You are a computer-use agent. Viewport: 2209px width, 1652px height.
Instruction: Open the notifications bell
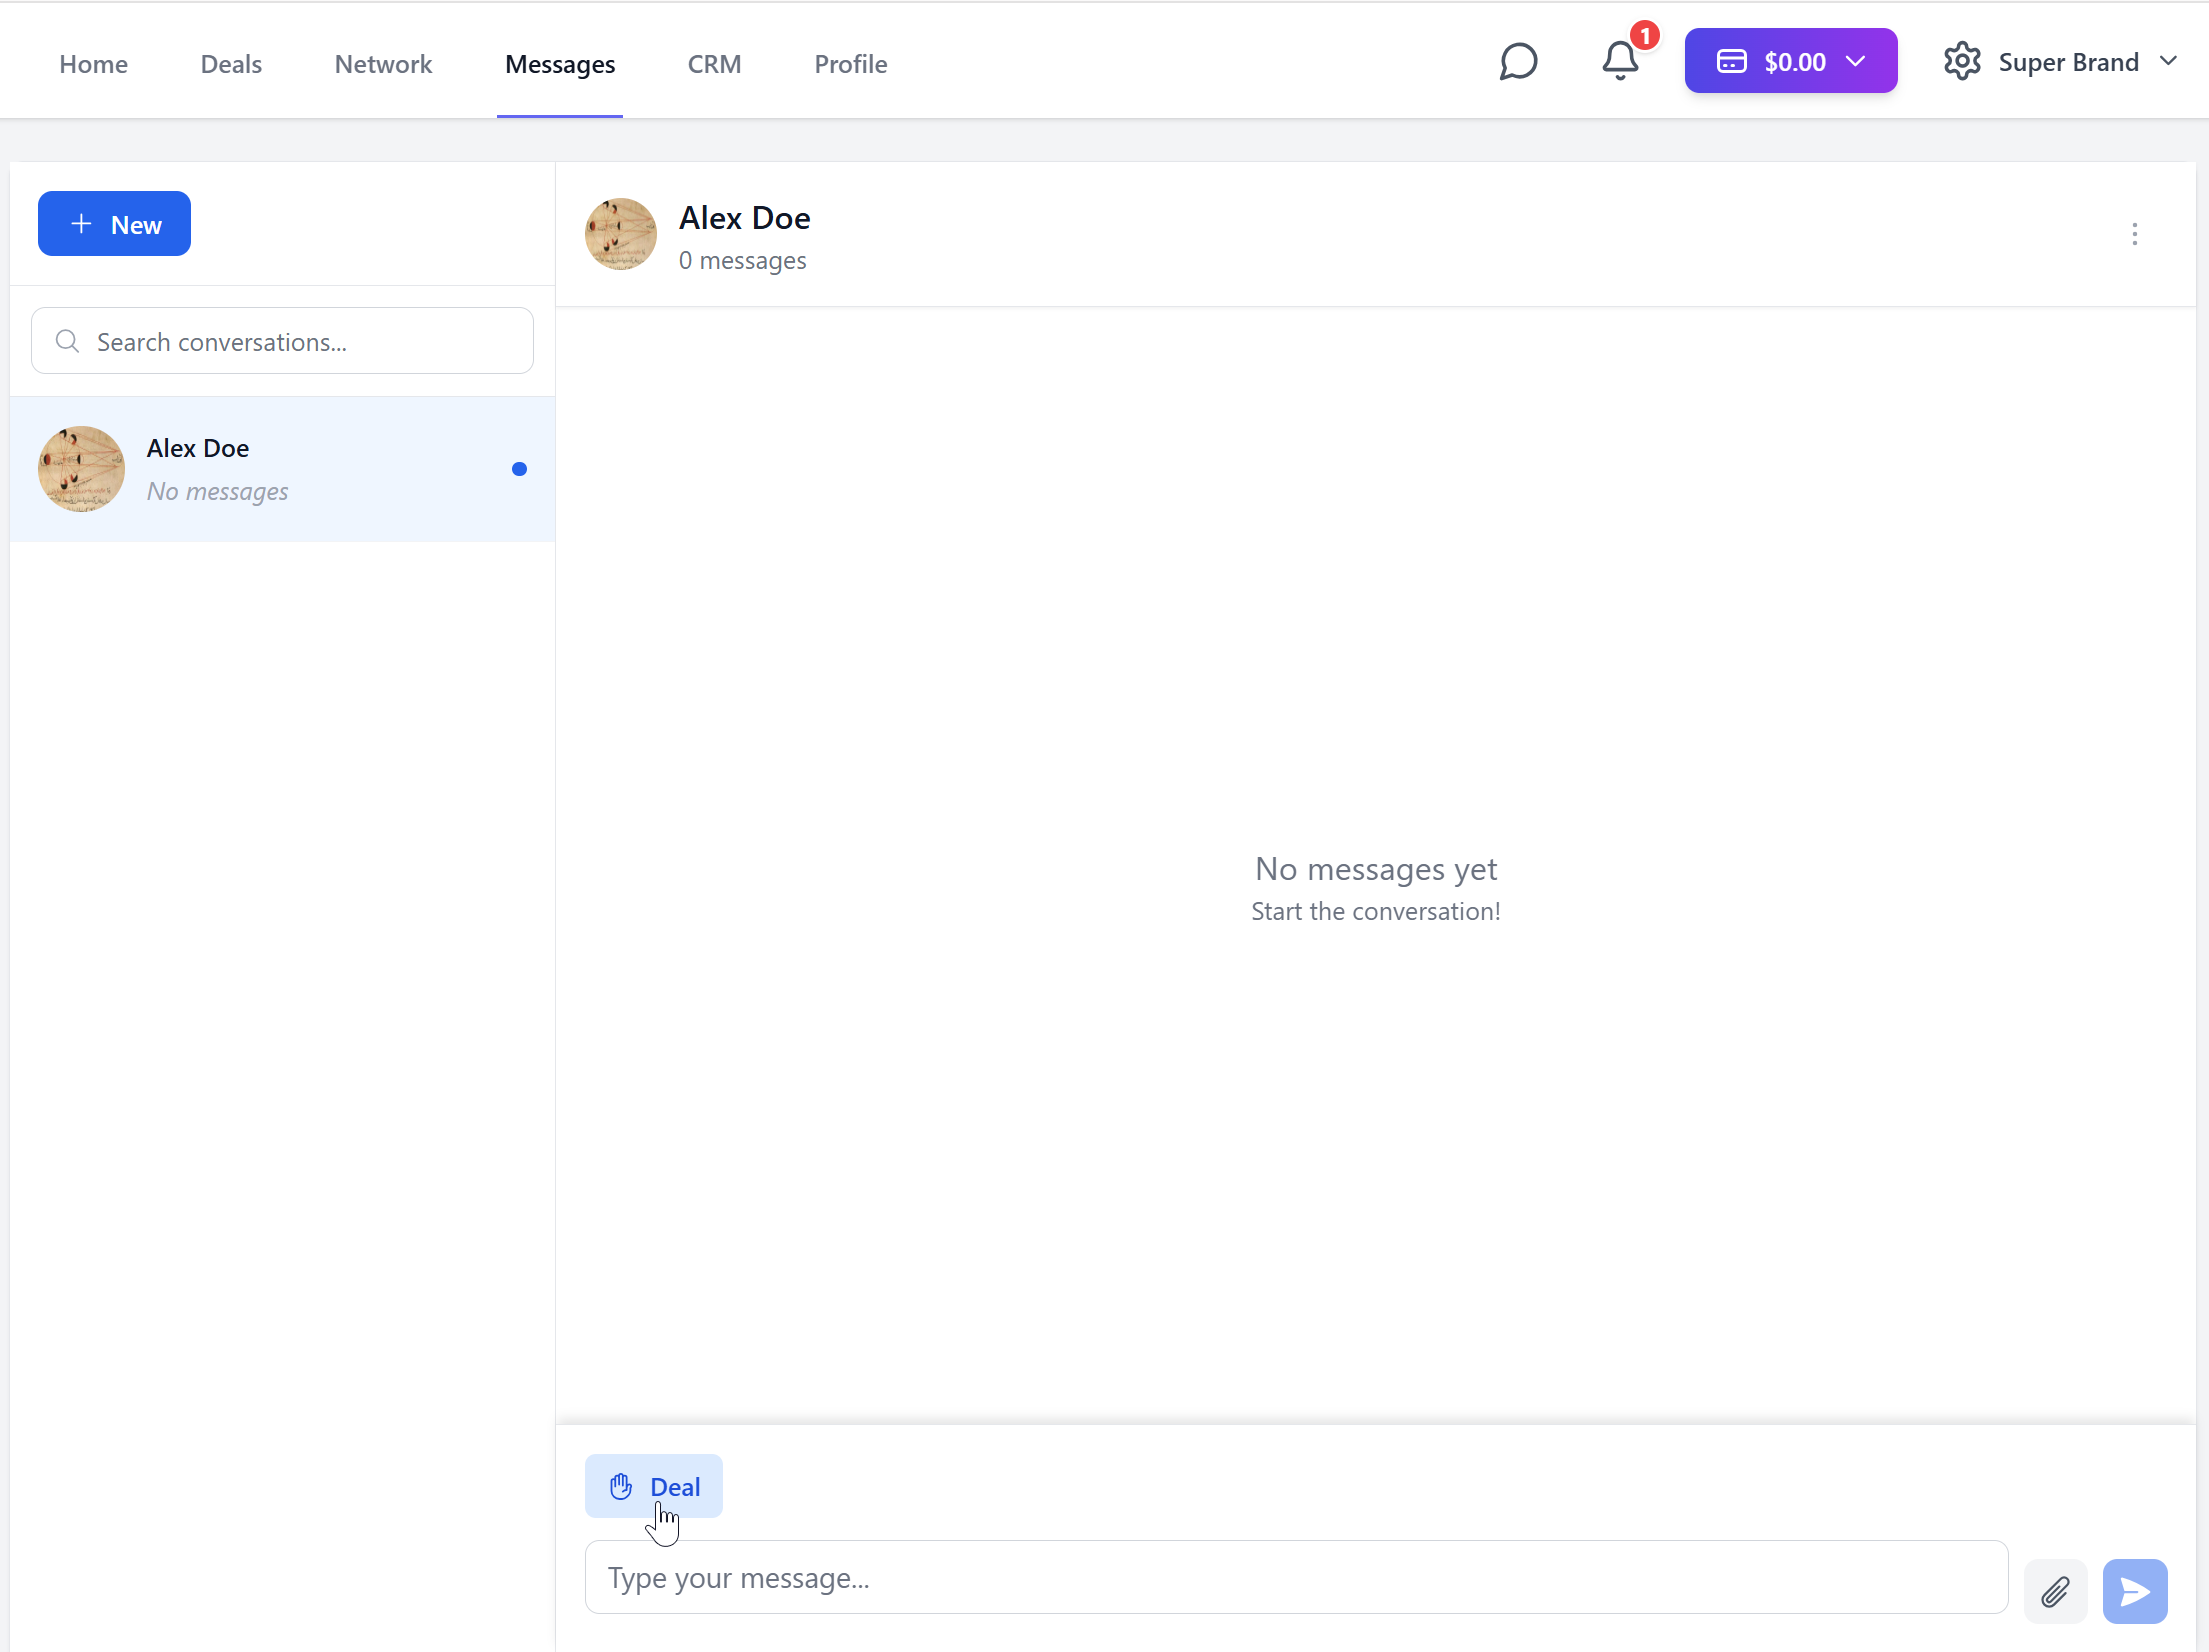1620,61
